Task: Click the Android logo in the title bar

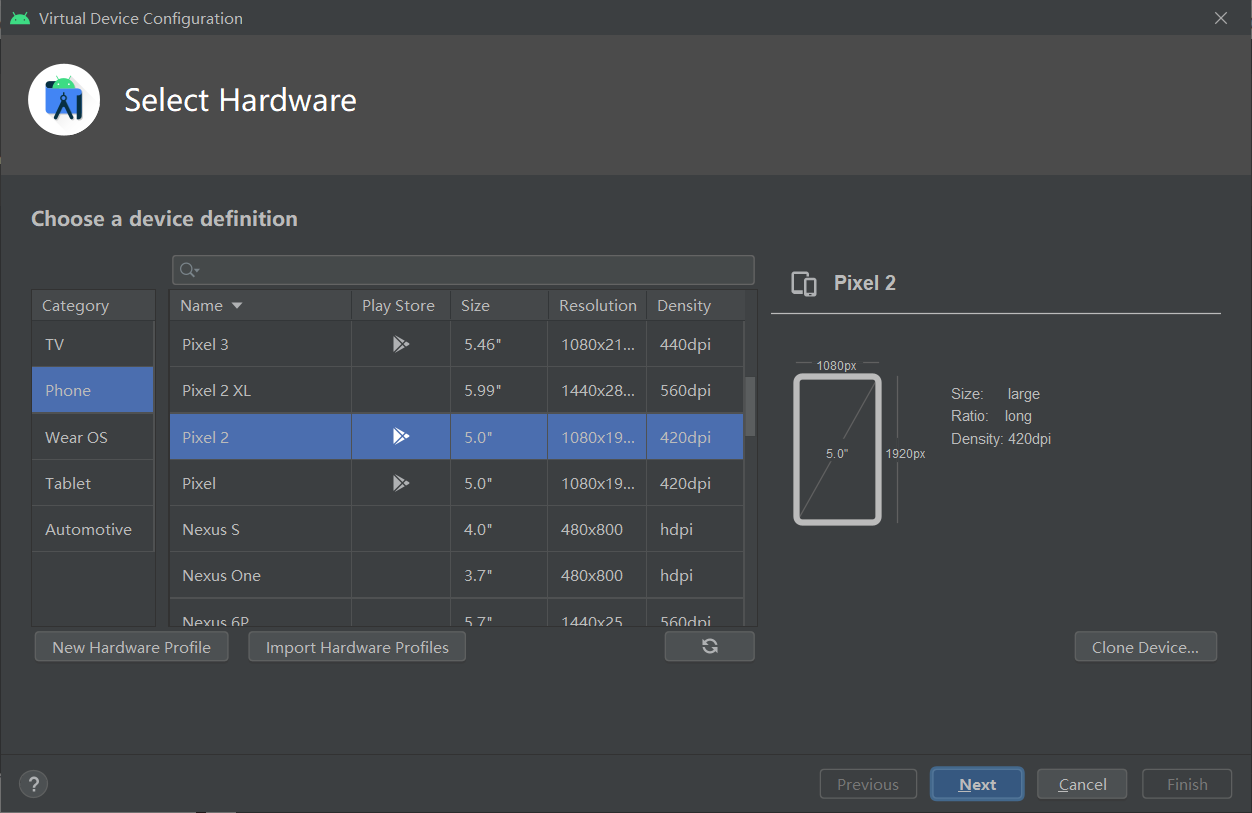Action: (20, 17)
